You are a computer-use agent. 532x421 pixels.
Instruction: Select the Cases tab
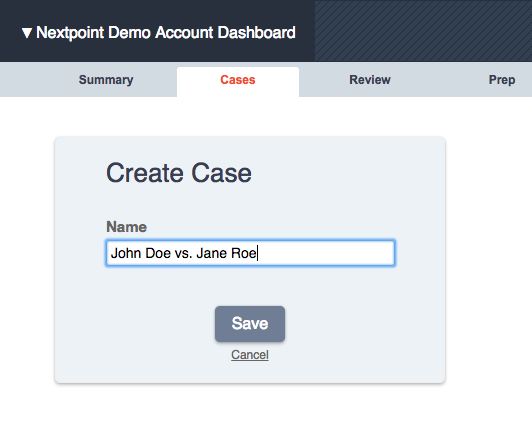[x=238, y=82]
